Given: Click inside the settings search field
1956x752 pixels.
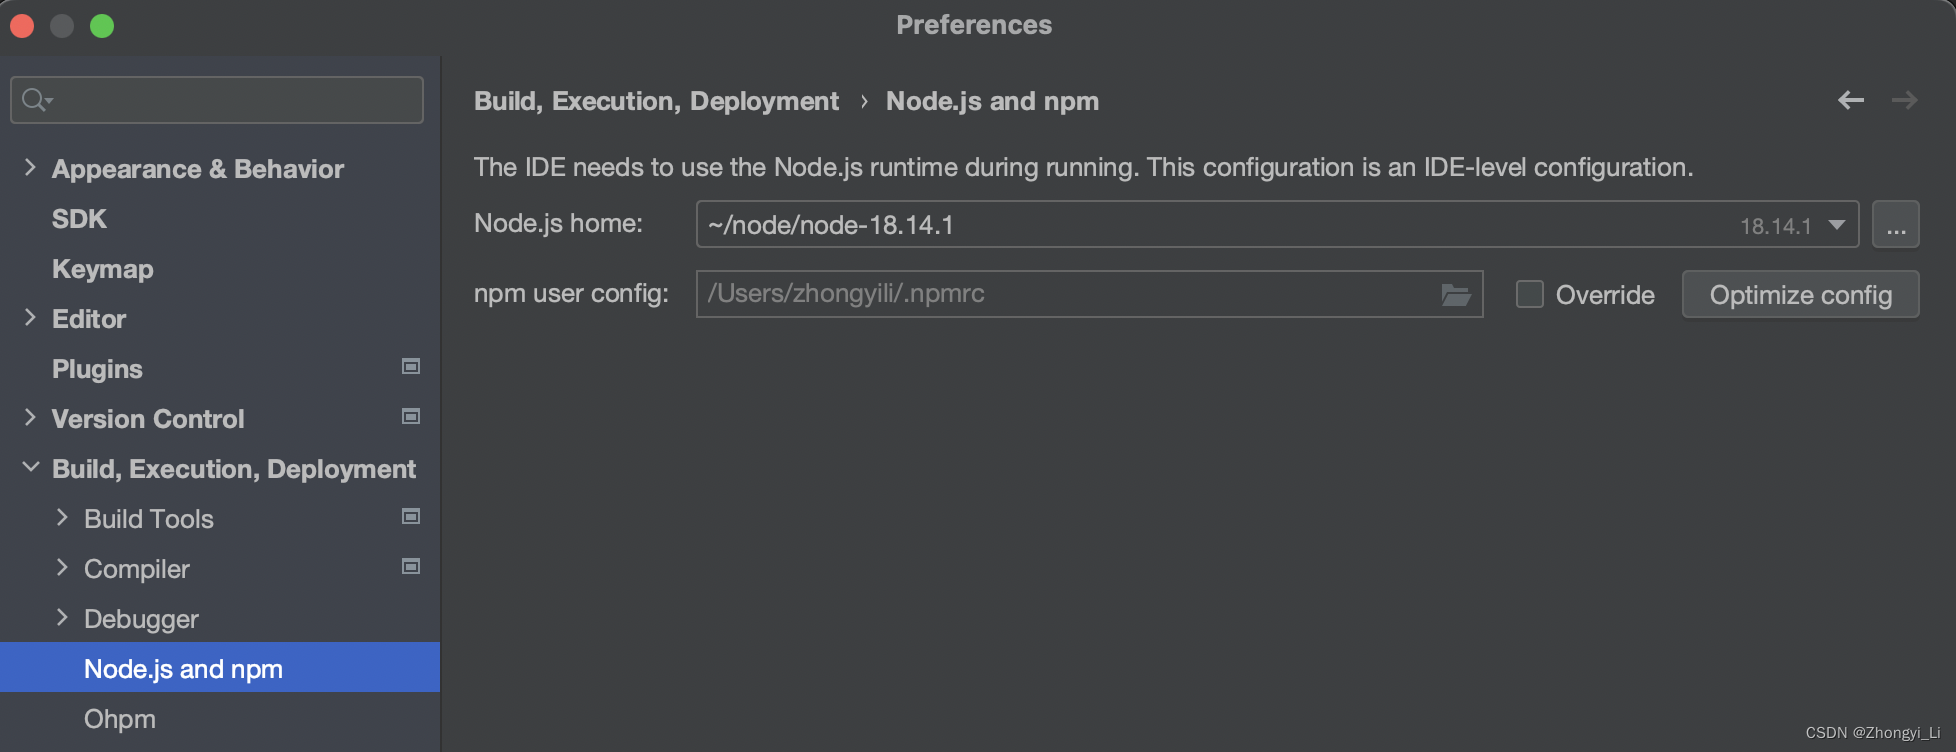Looking at the screenshot, I should (x=217, y=100).
